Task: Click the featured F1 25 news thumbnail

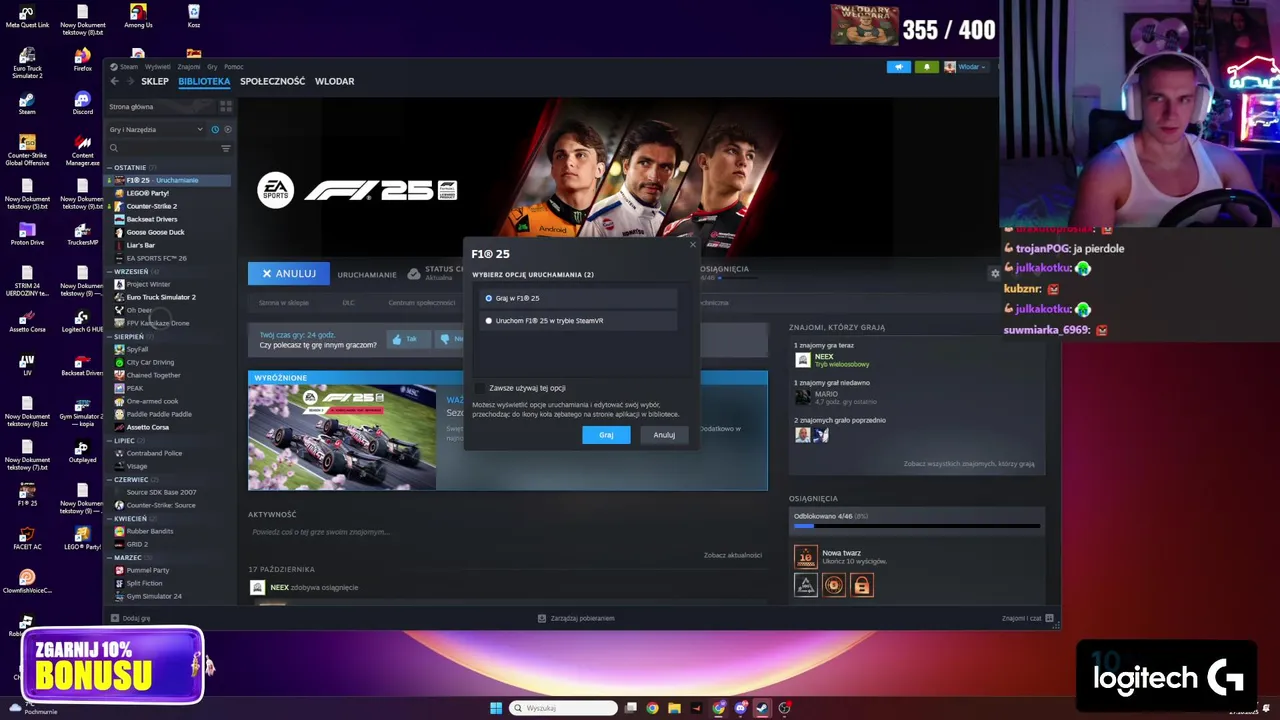Action: click(x=342, y=437)
